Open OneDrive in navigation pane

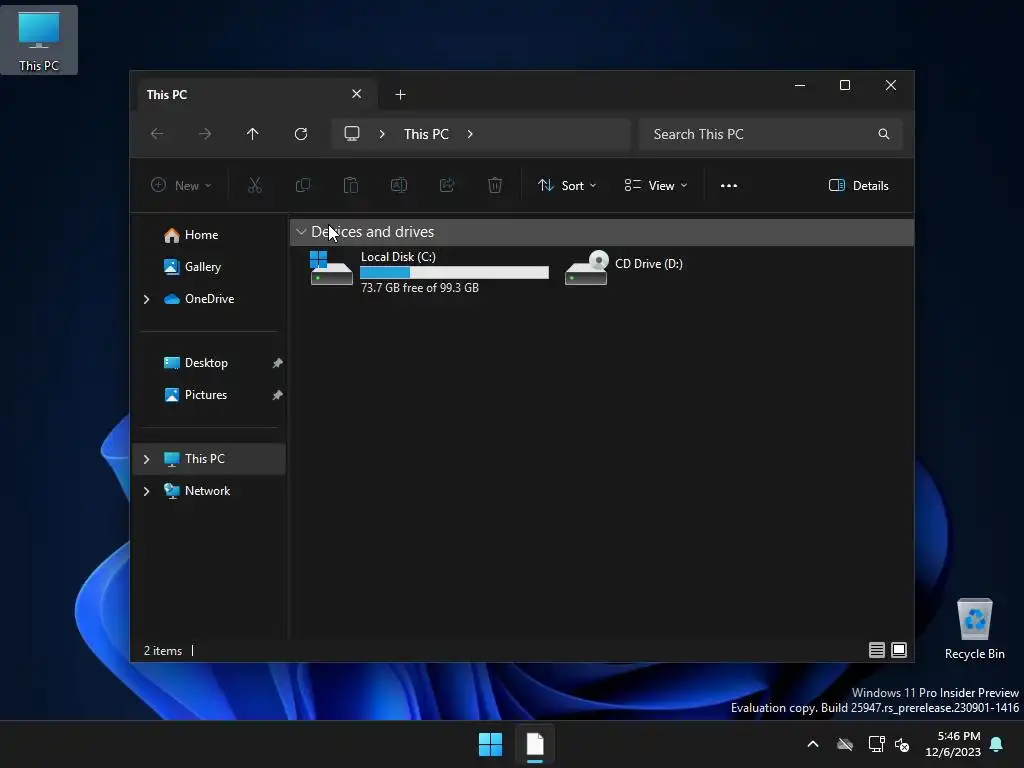[x=209, y=299]
